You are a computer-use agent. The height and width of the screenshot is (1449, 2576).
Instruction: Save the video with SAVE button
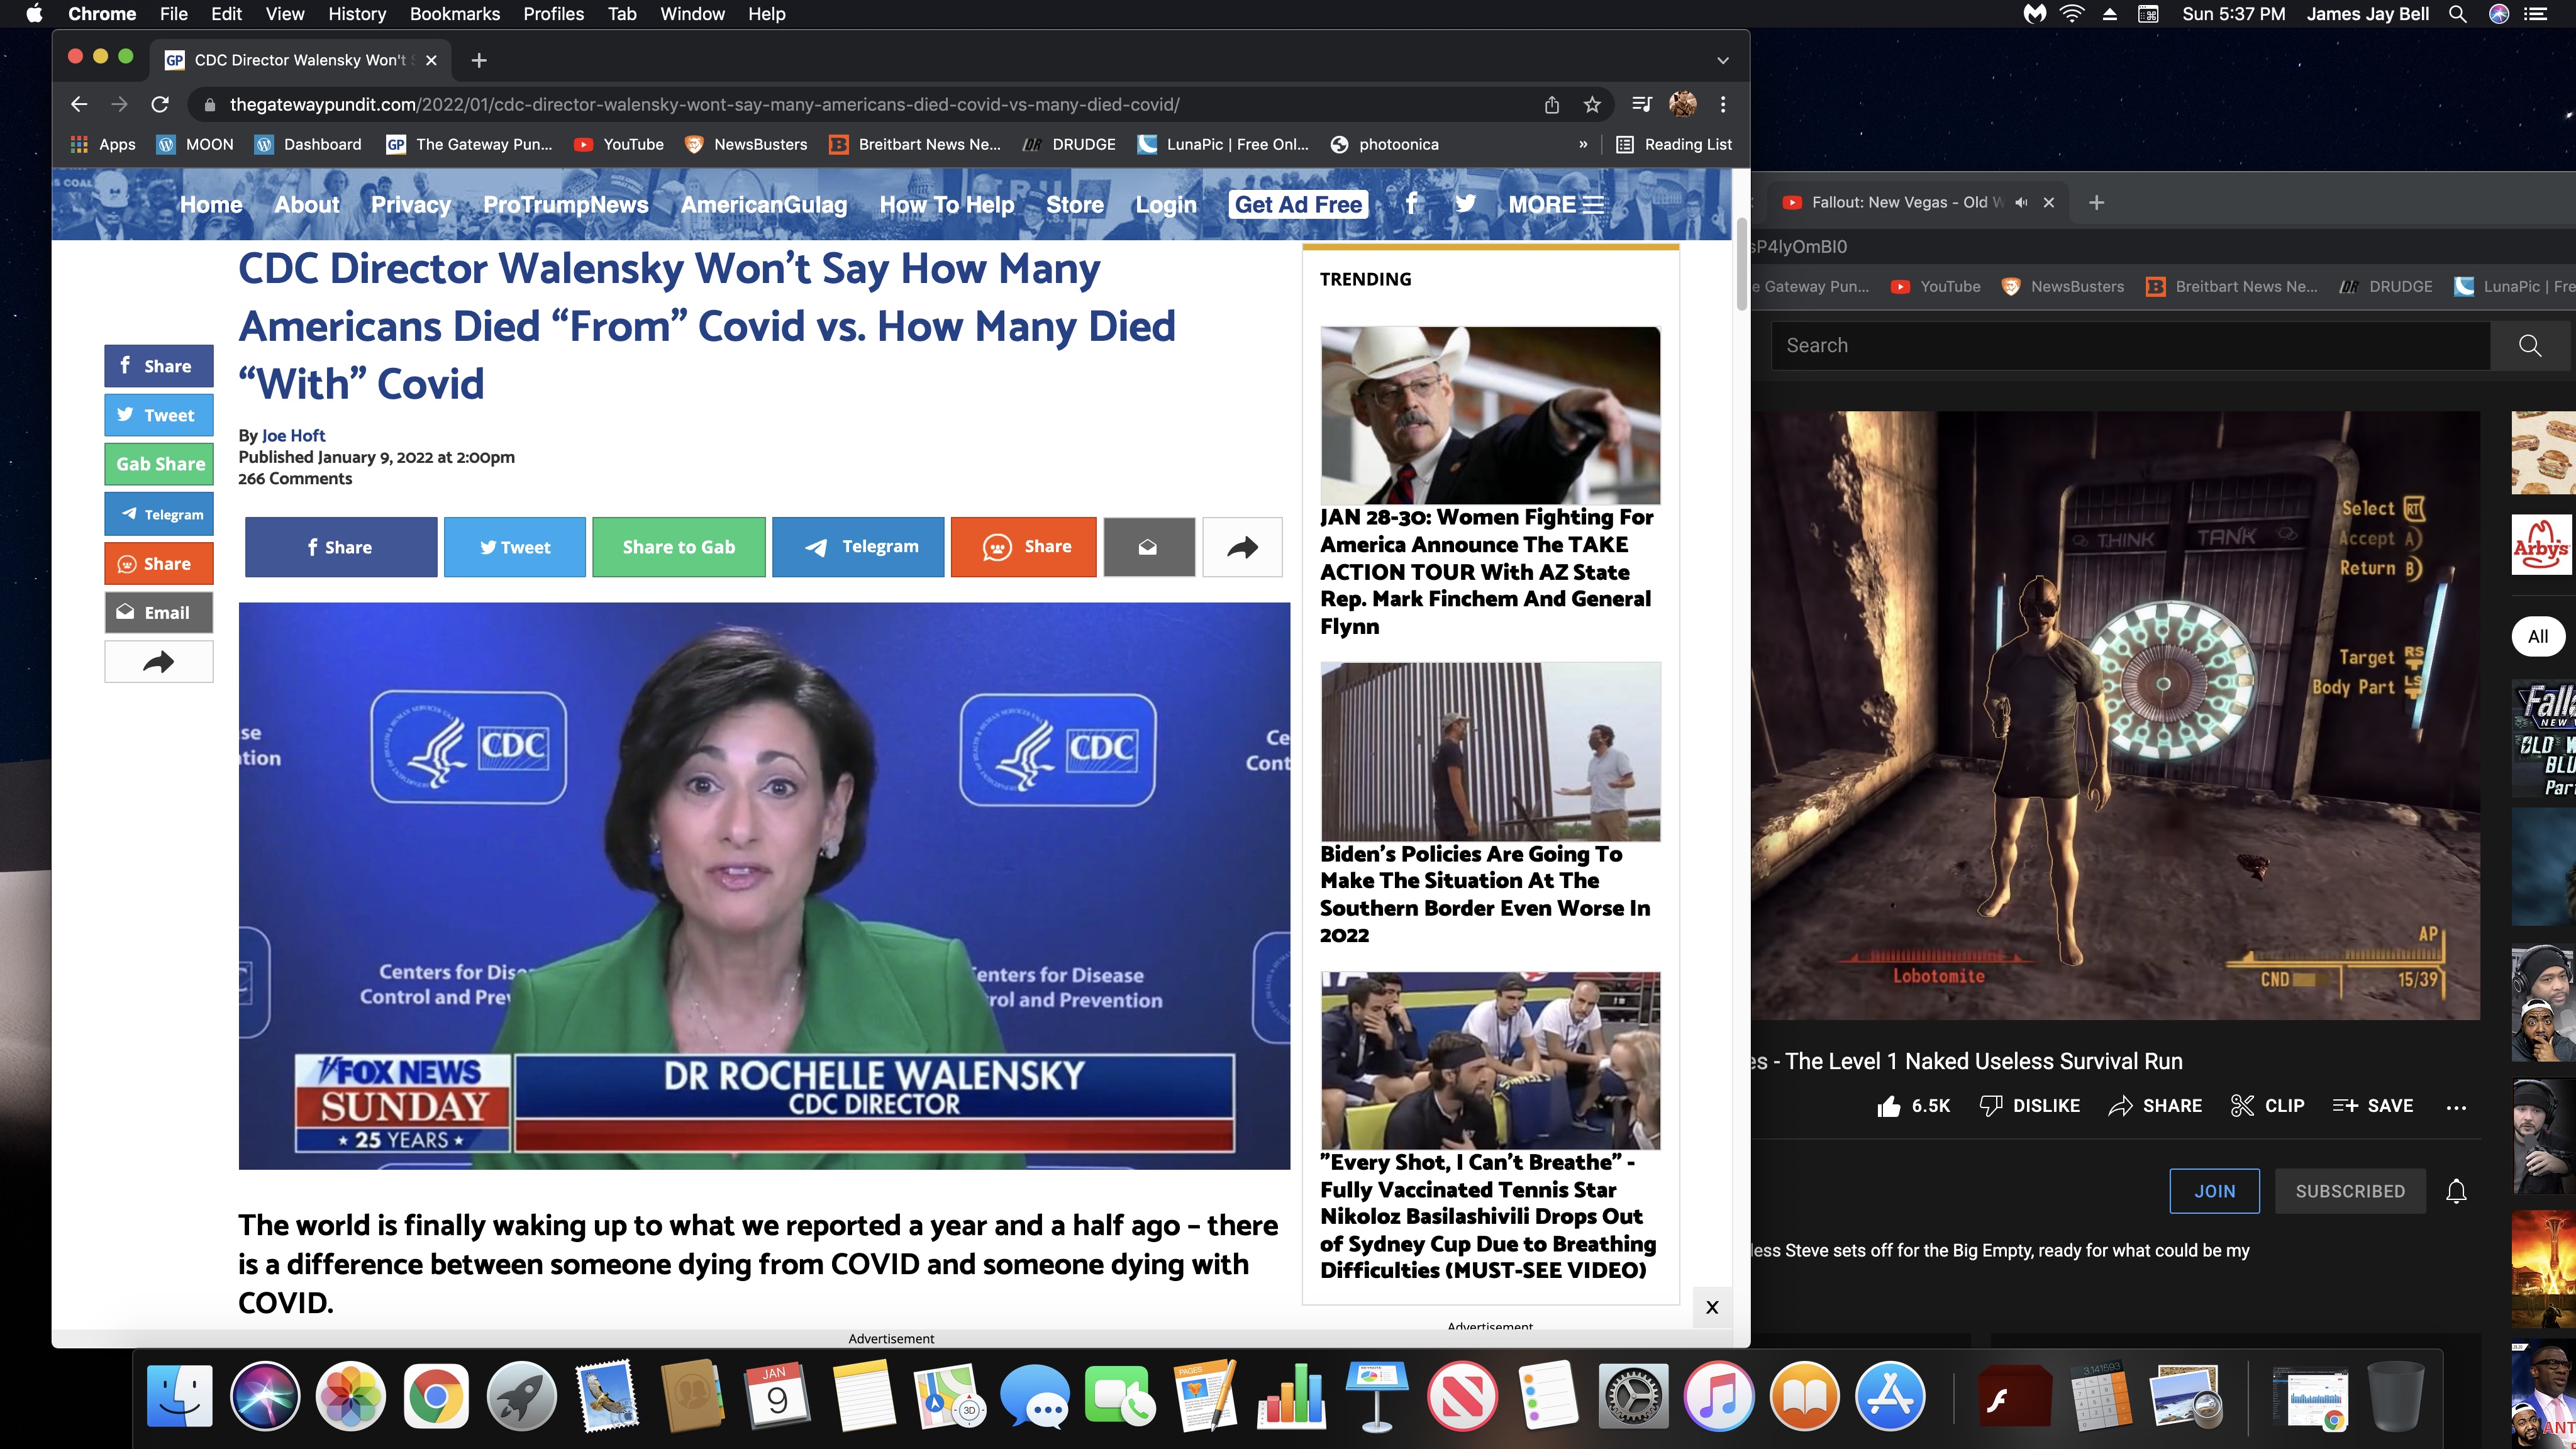point(2373,1105)
